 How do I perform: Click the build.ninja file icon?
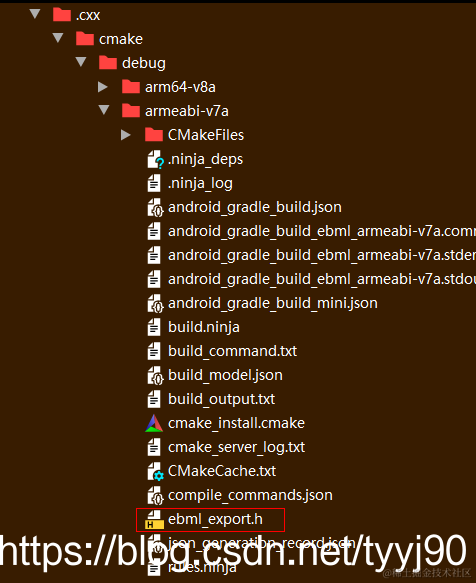(154, 327)
